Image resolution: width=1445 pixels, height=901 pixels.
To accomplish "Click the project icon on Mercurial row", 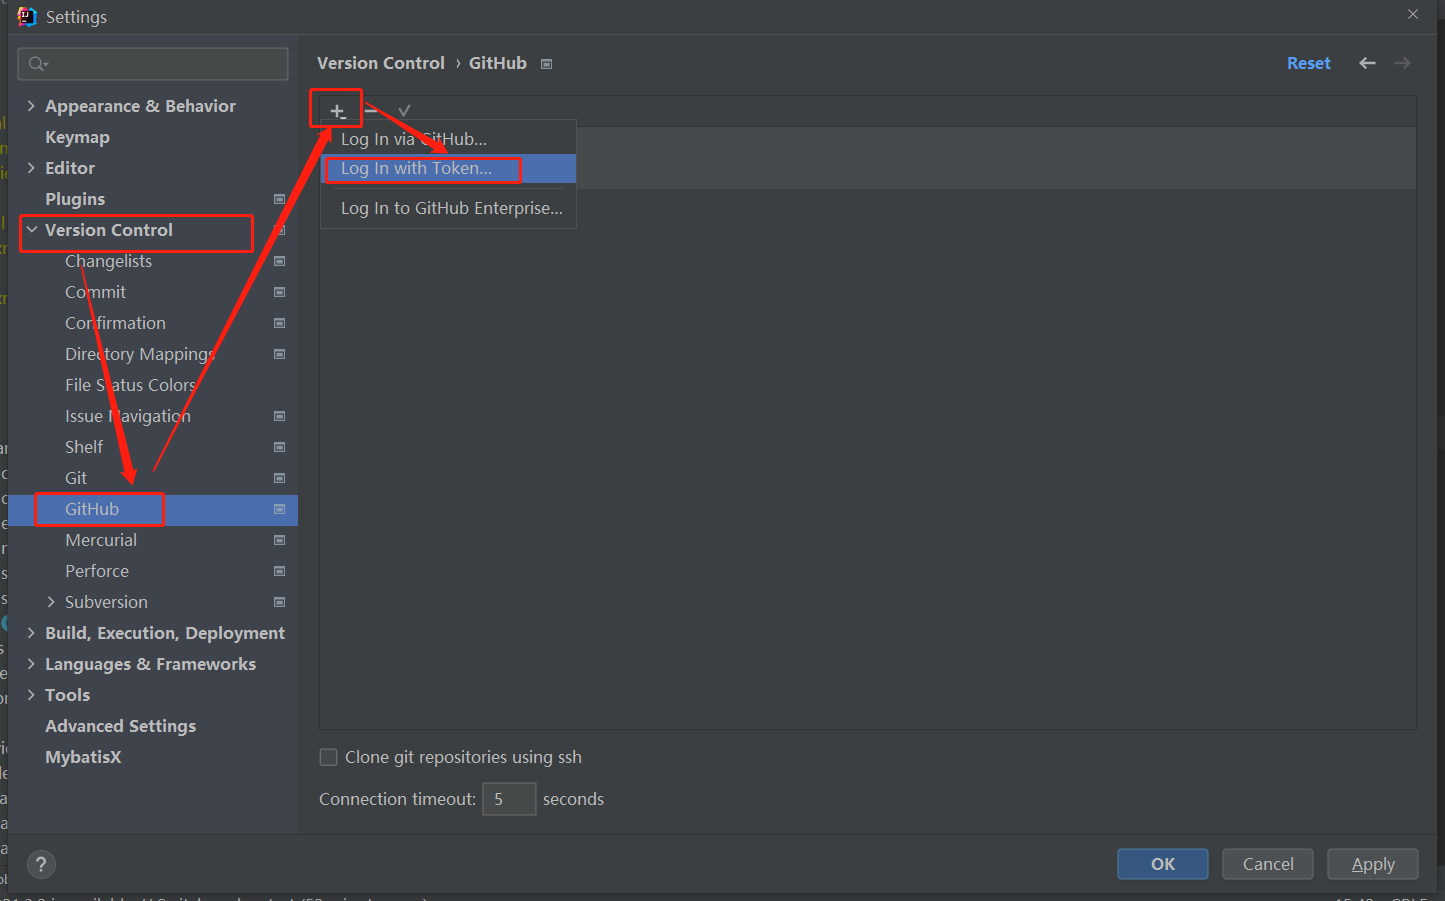I will 280,540.
